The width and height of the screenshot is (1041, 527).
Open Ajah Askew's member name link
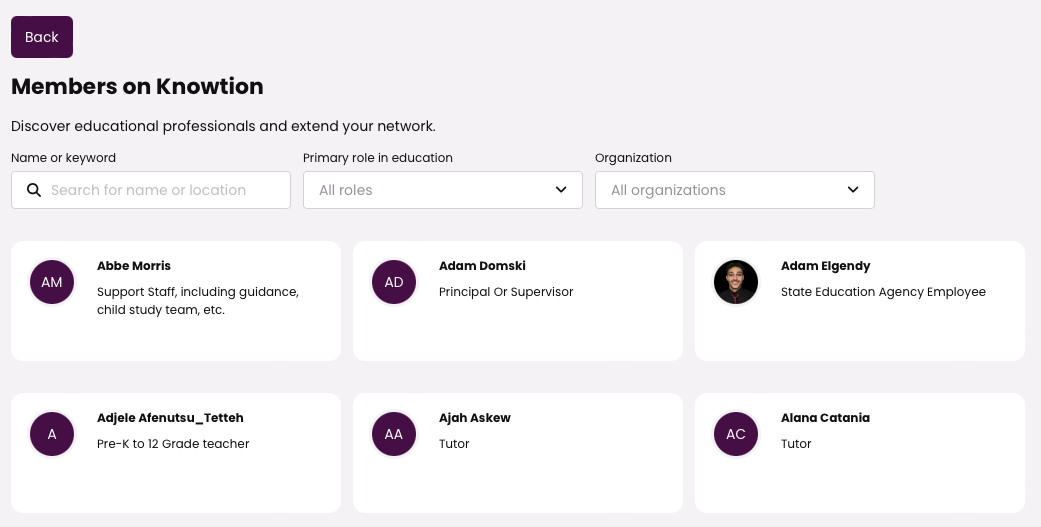click(x=474, y=418)
